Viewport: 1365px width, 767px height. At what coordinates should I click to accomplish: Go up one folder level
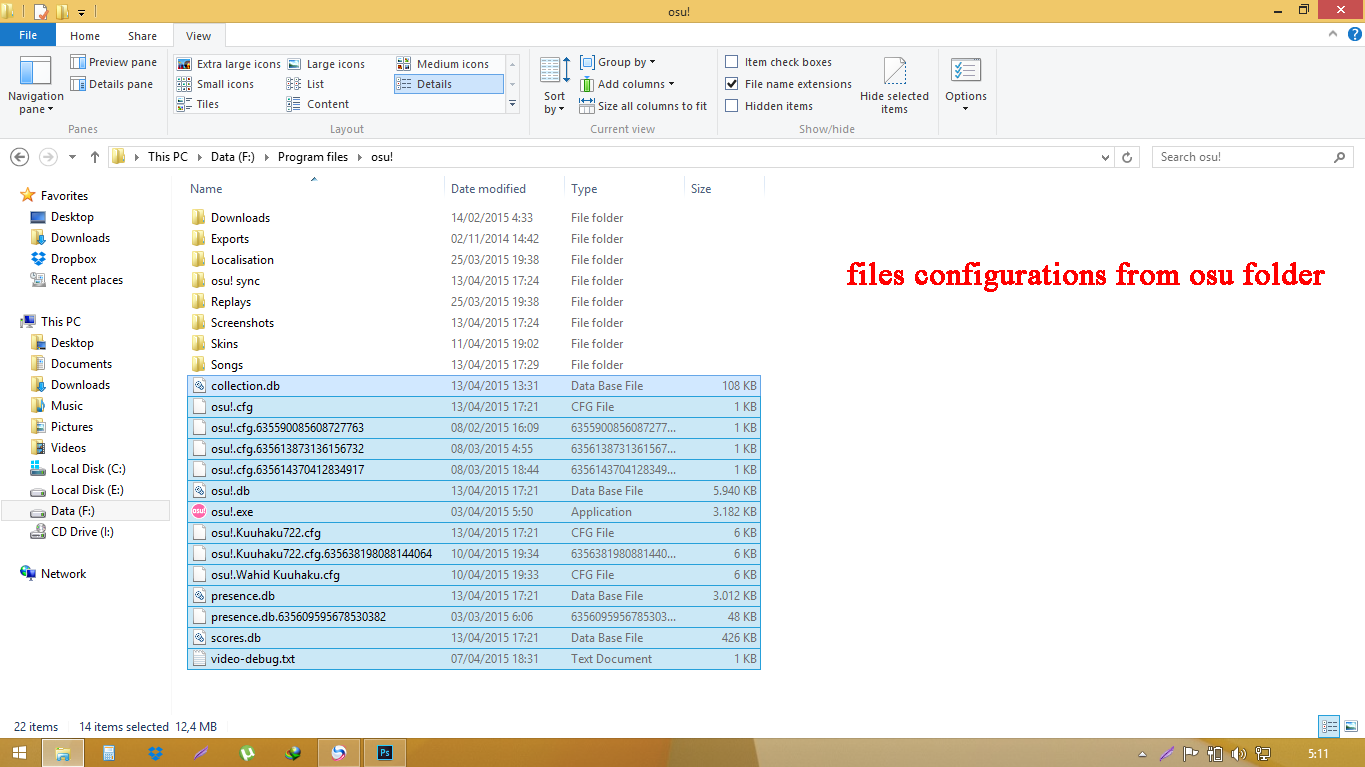(x=95, y=157)
